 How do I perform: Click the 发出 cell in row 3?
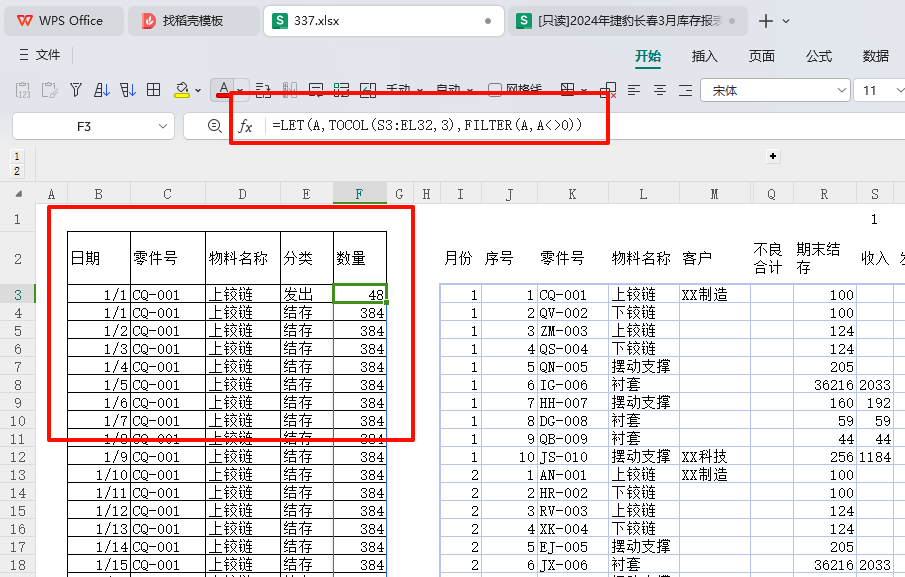[307, 294]
